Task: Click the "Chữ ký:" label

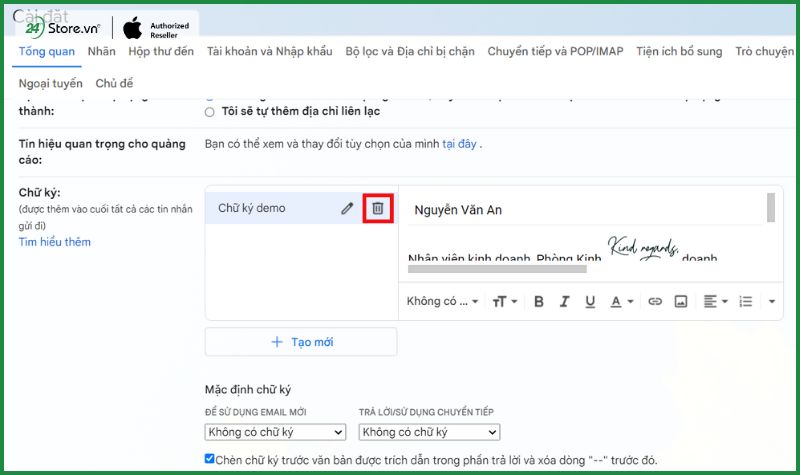Action: (39, 193)
